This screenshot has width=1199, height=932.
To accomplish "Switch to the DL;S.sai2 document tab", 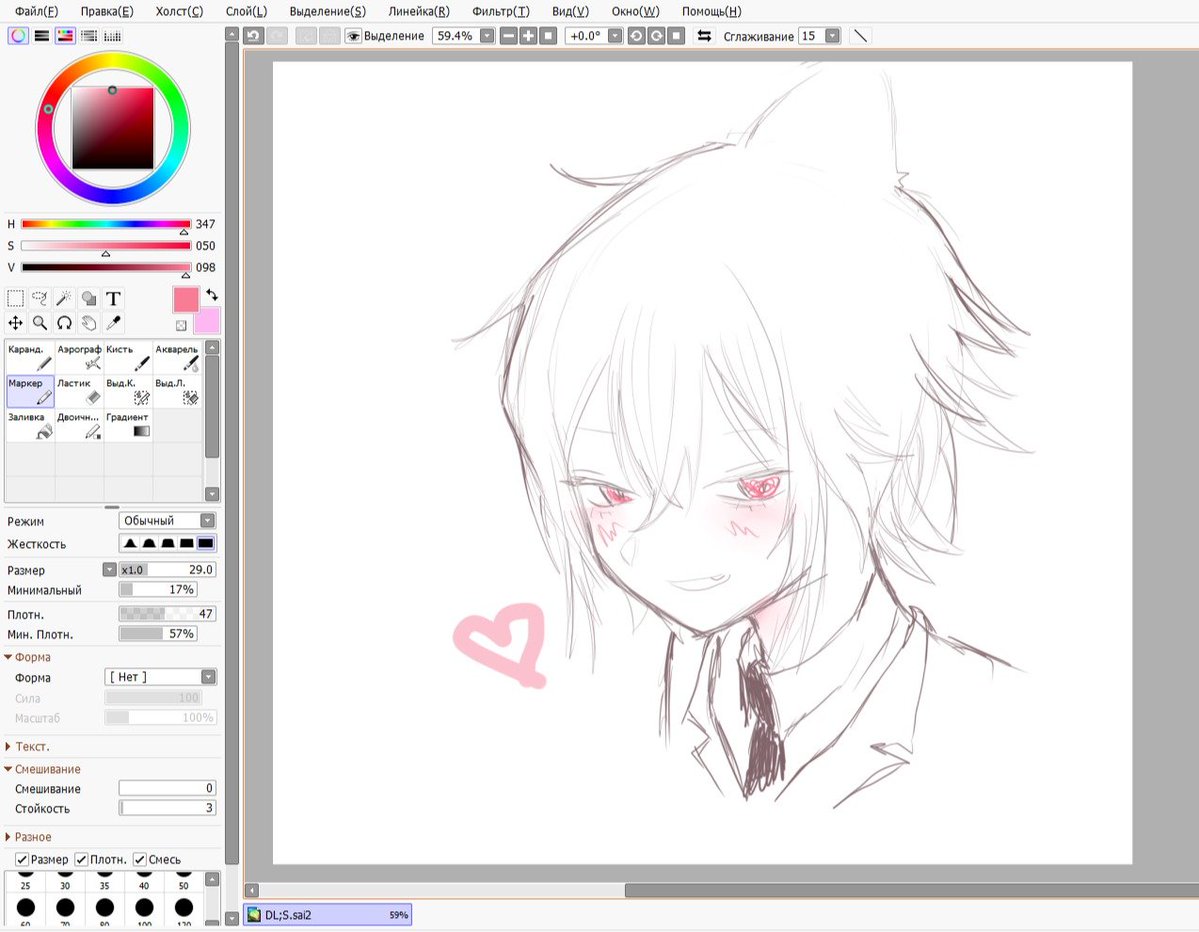I will pyautogui.click(x=328, y=914).
